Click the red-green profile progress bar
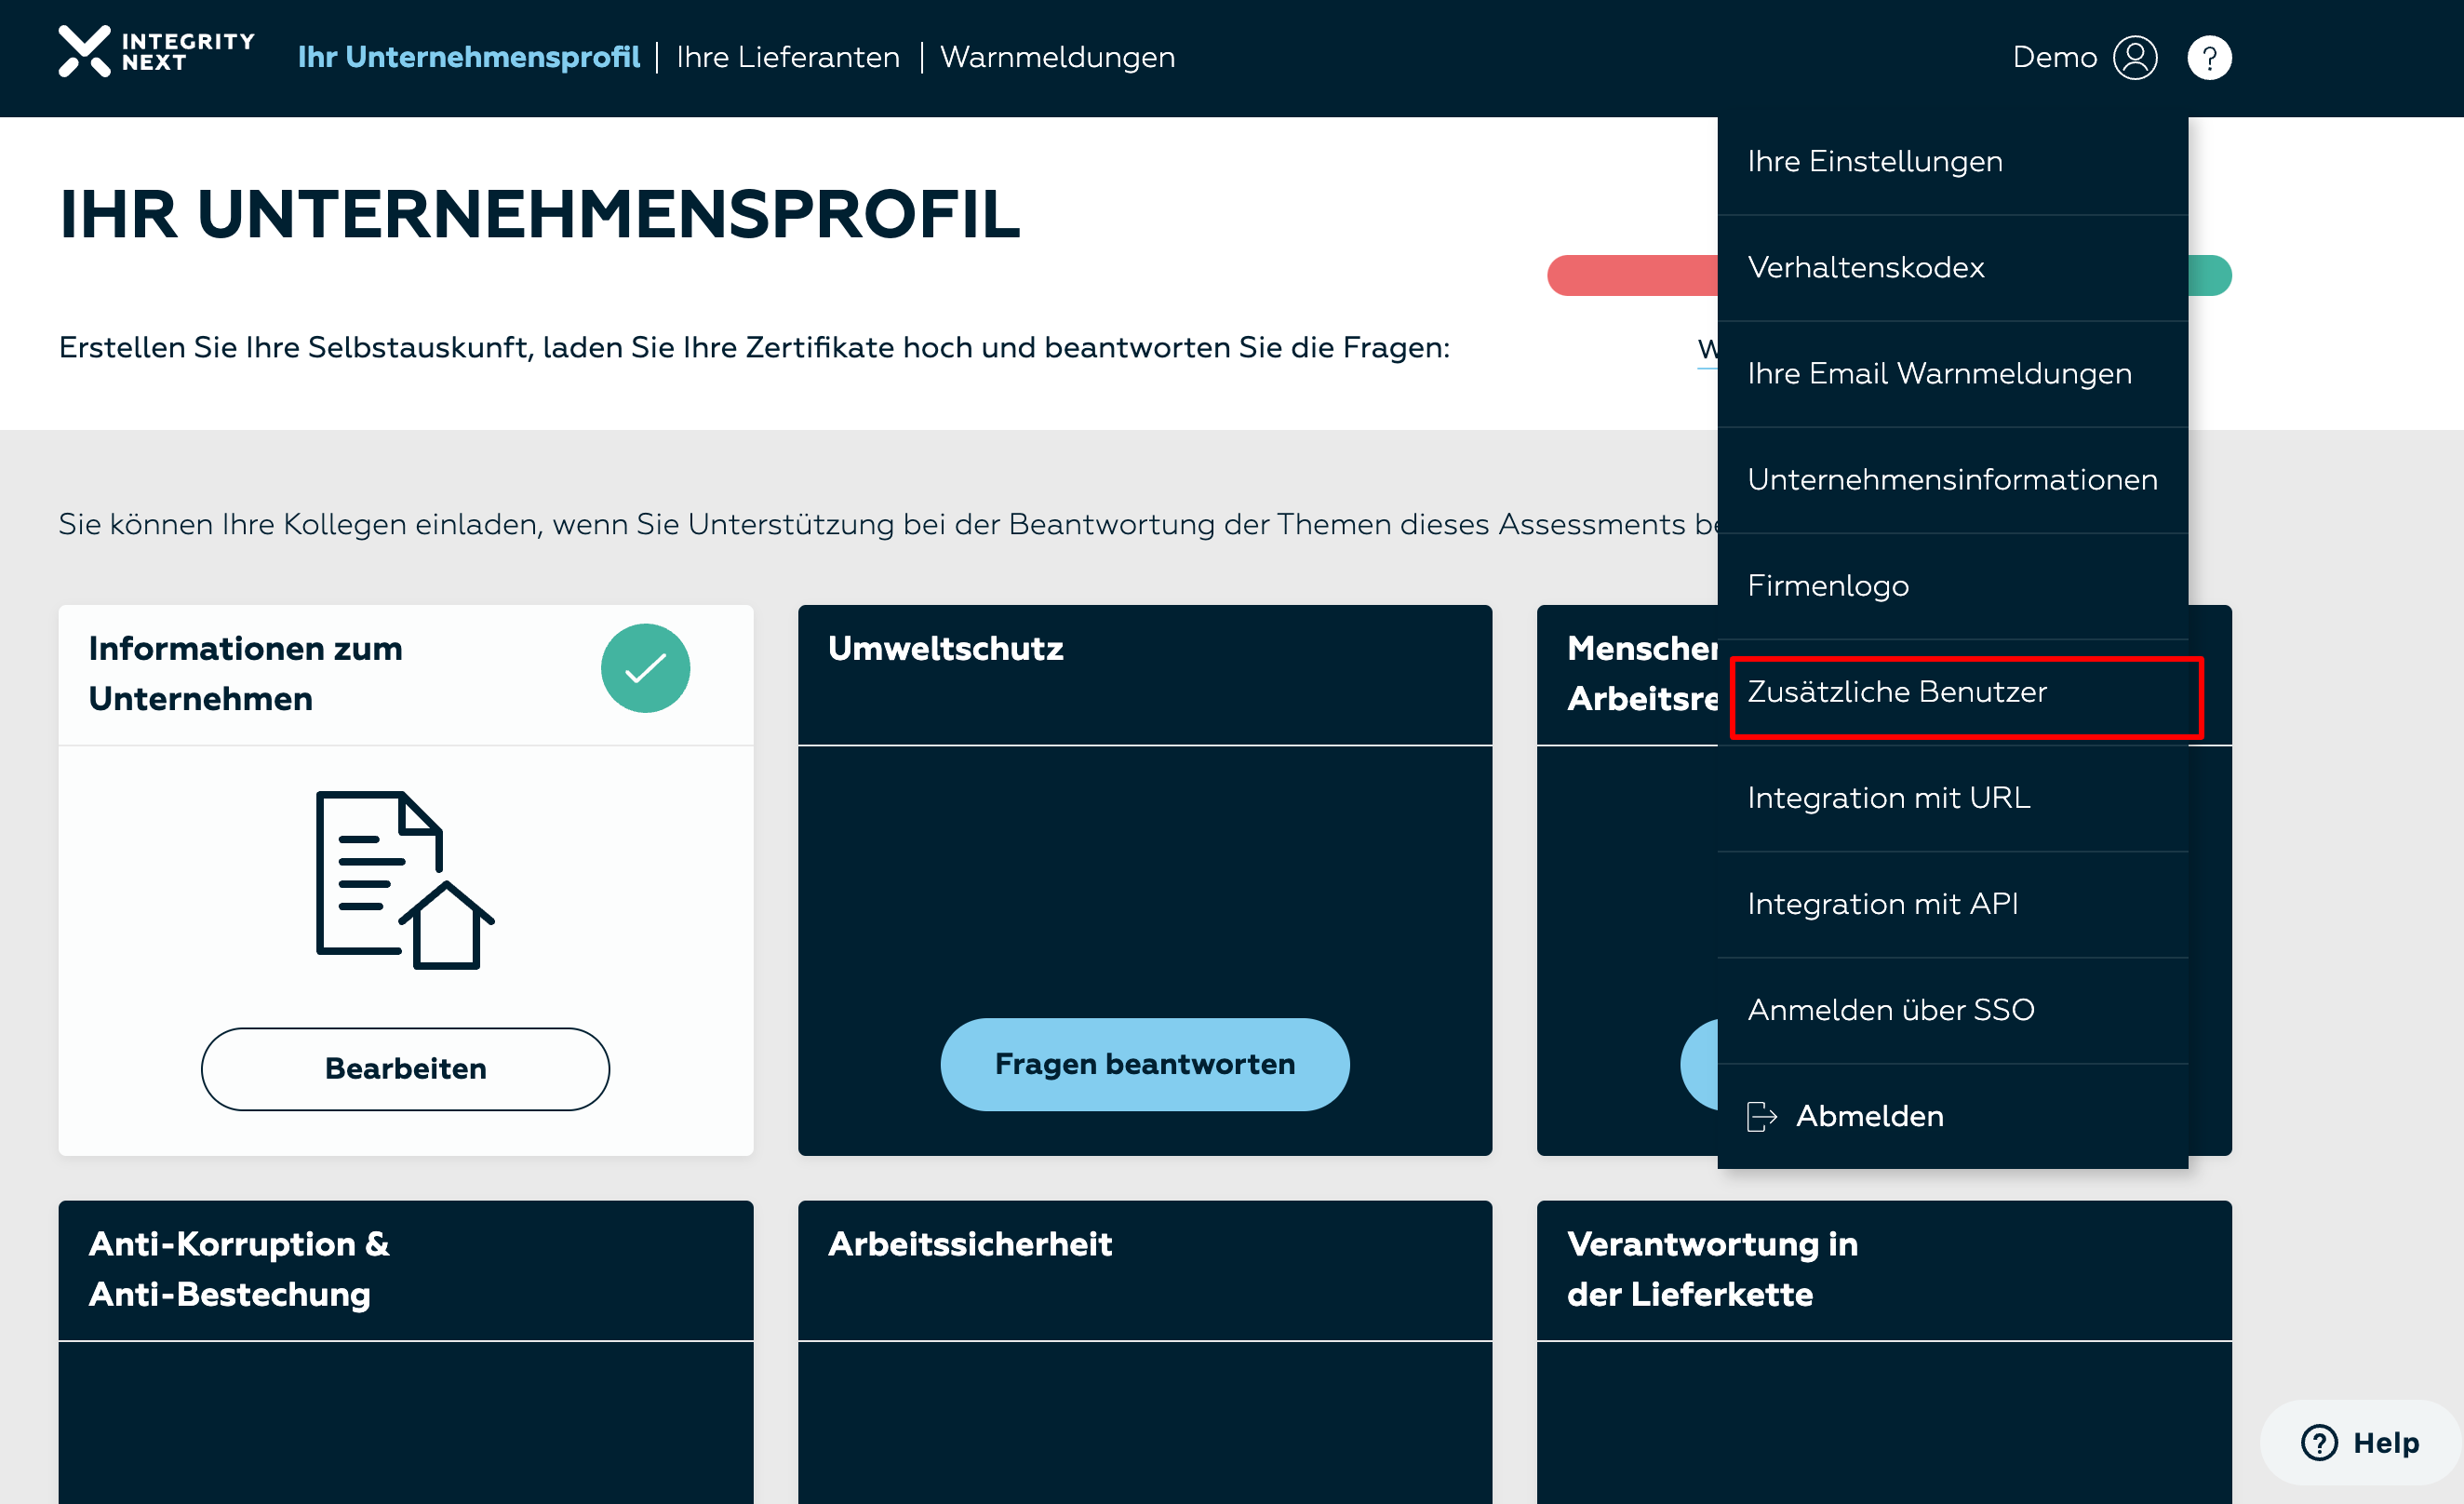Image resolution: width=2464 pixels, height=1504 pixels. coord(1630,276)
